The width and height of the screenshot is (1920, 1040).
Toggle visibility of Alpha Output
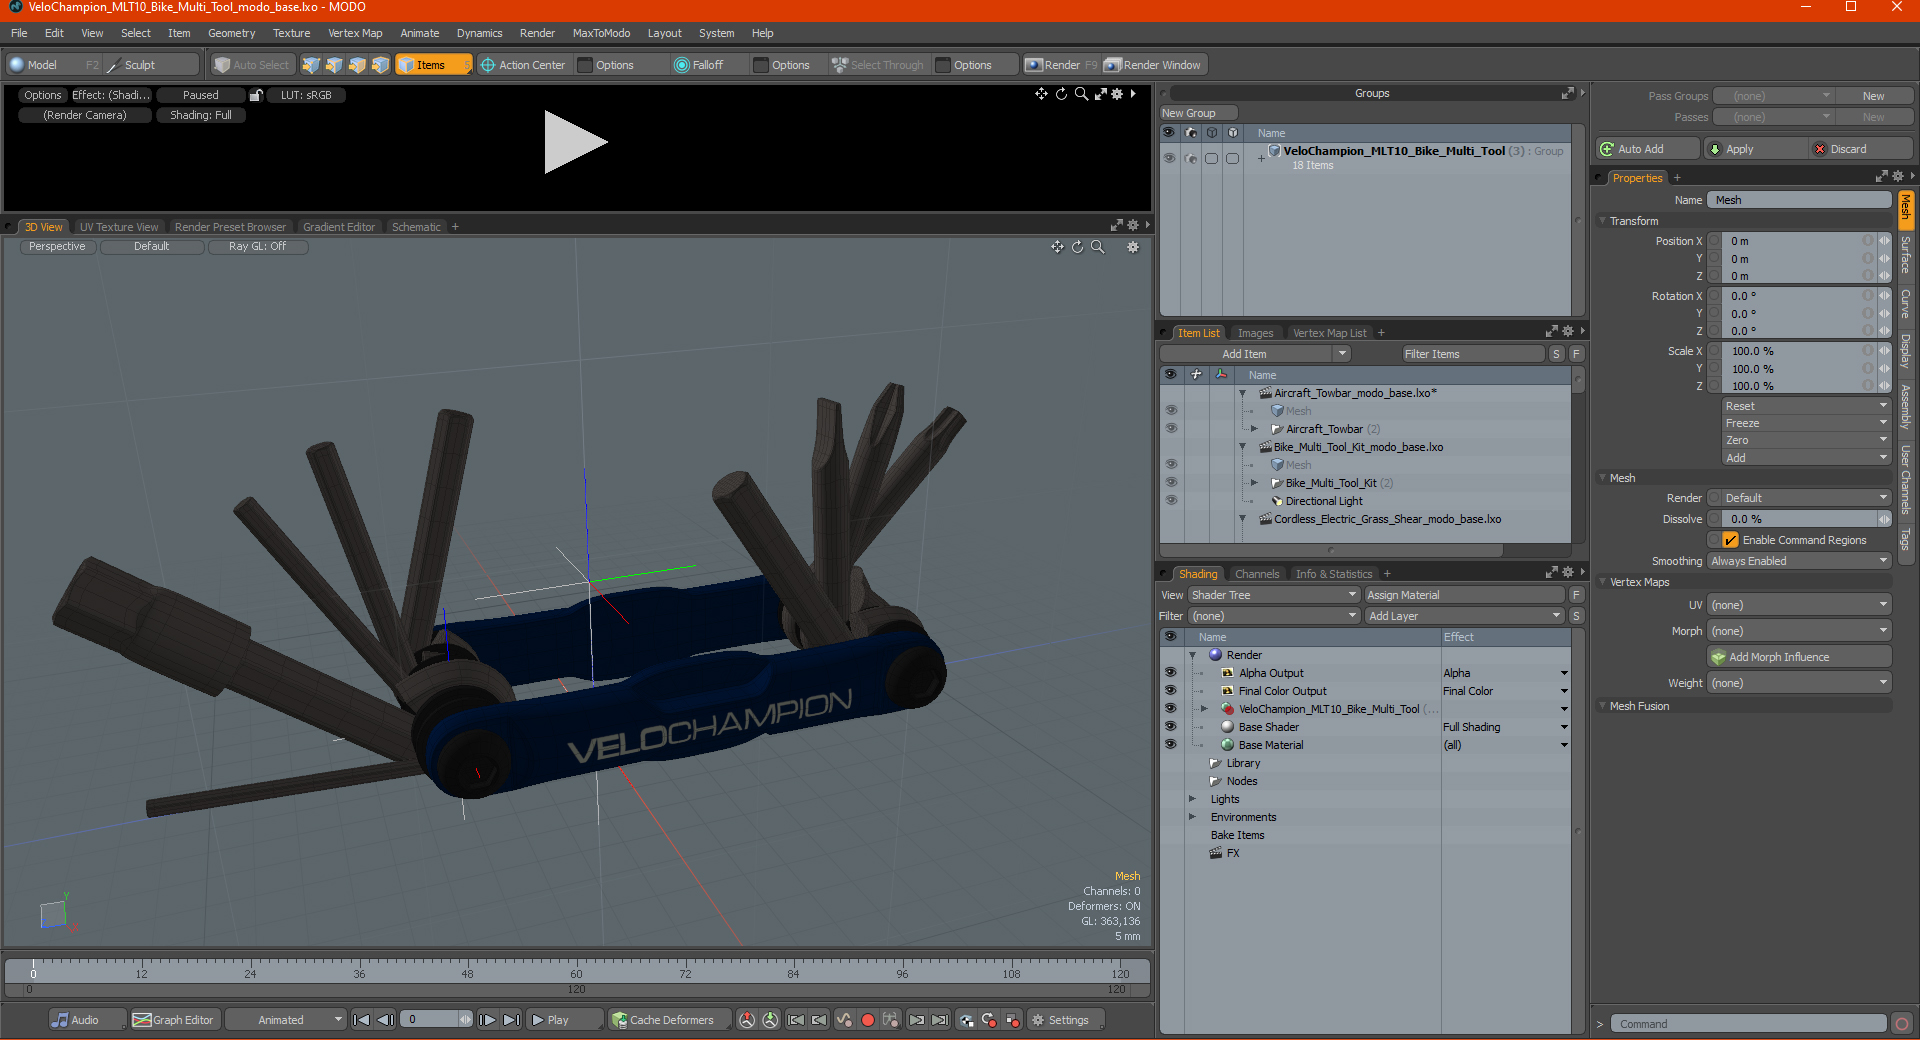coord(1170,673)
